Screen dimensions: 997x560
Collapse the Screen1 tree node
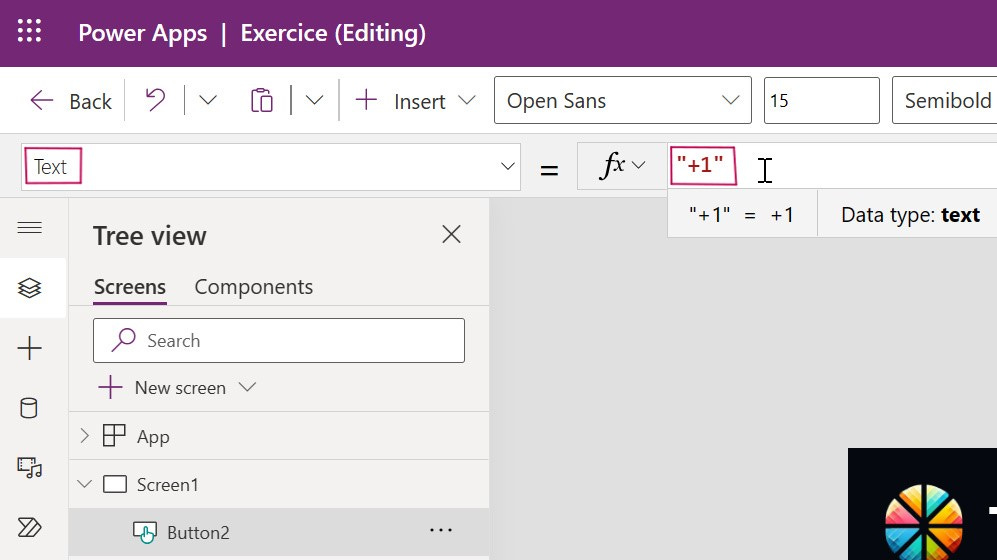[85, 484]
